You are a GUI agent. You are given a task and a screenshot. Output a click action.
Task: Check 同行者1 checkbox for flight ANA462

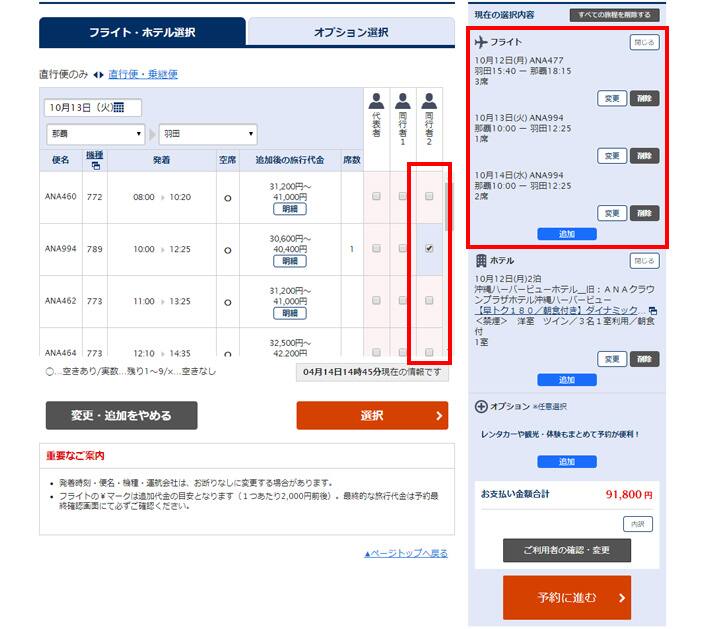[x=403, y=301]
